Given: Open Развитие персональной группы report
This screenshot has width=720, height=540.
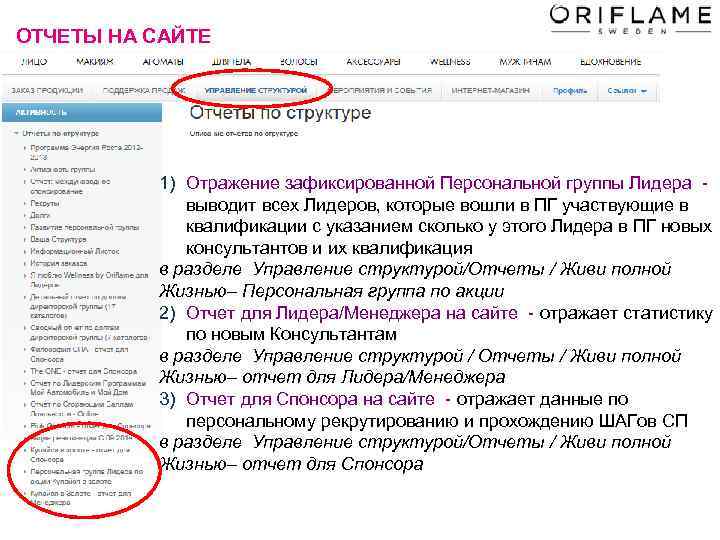Looking at the screenshot, I should pos(84,227).
